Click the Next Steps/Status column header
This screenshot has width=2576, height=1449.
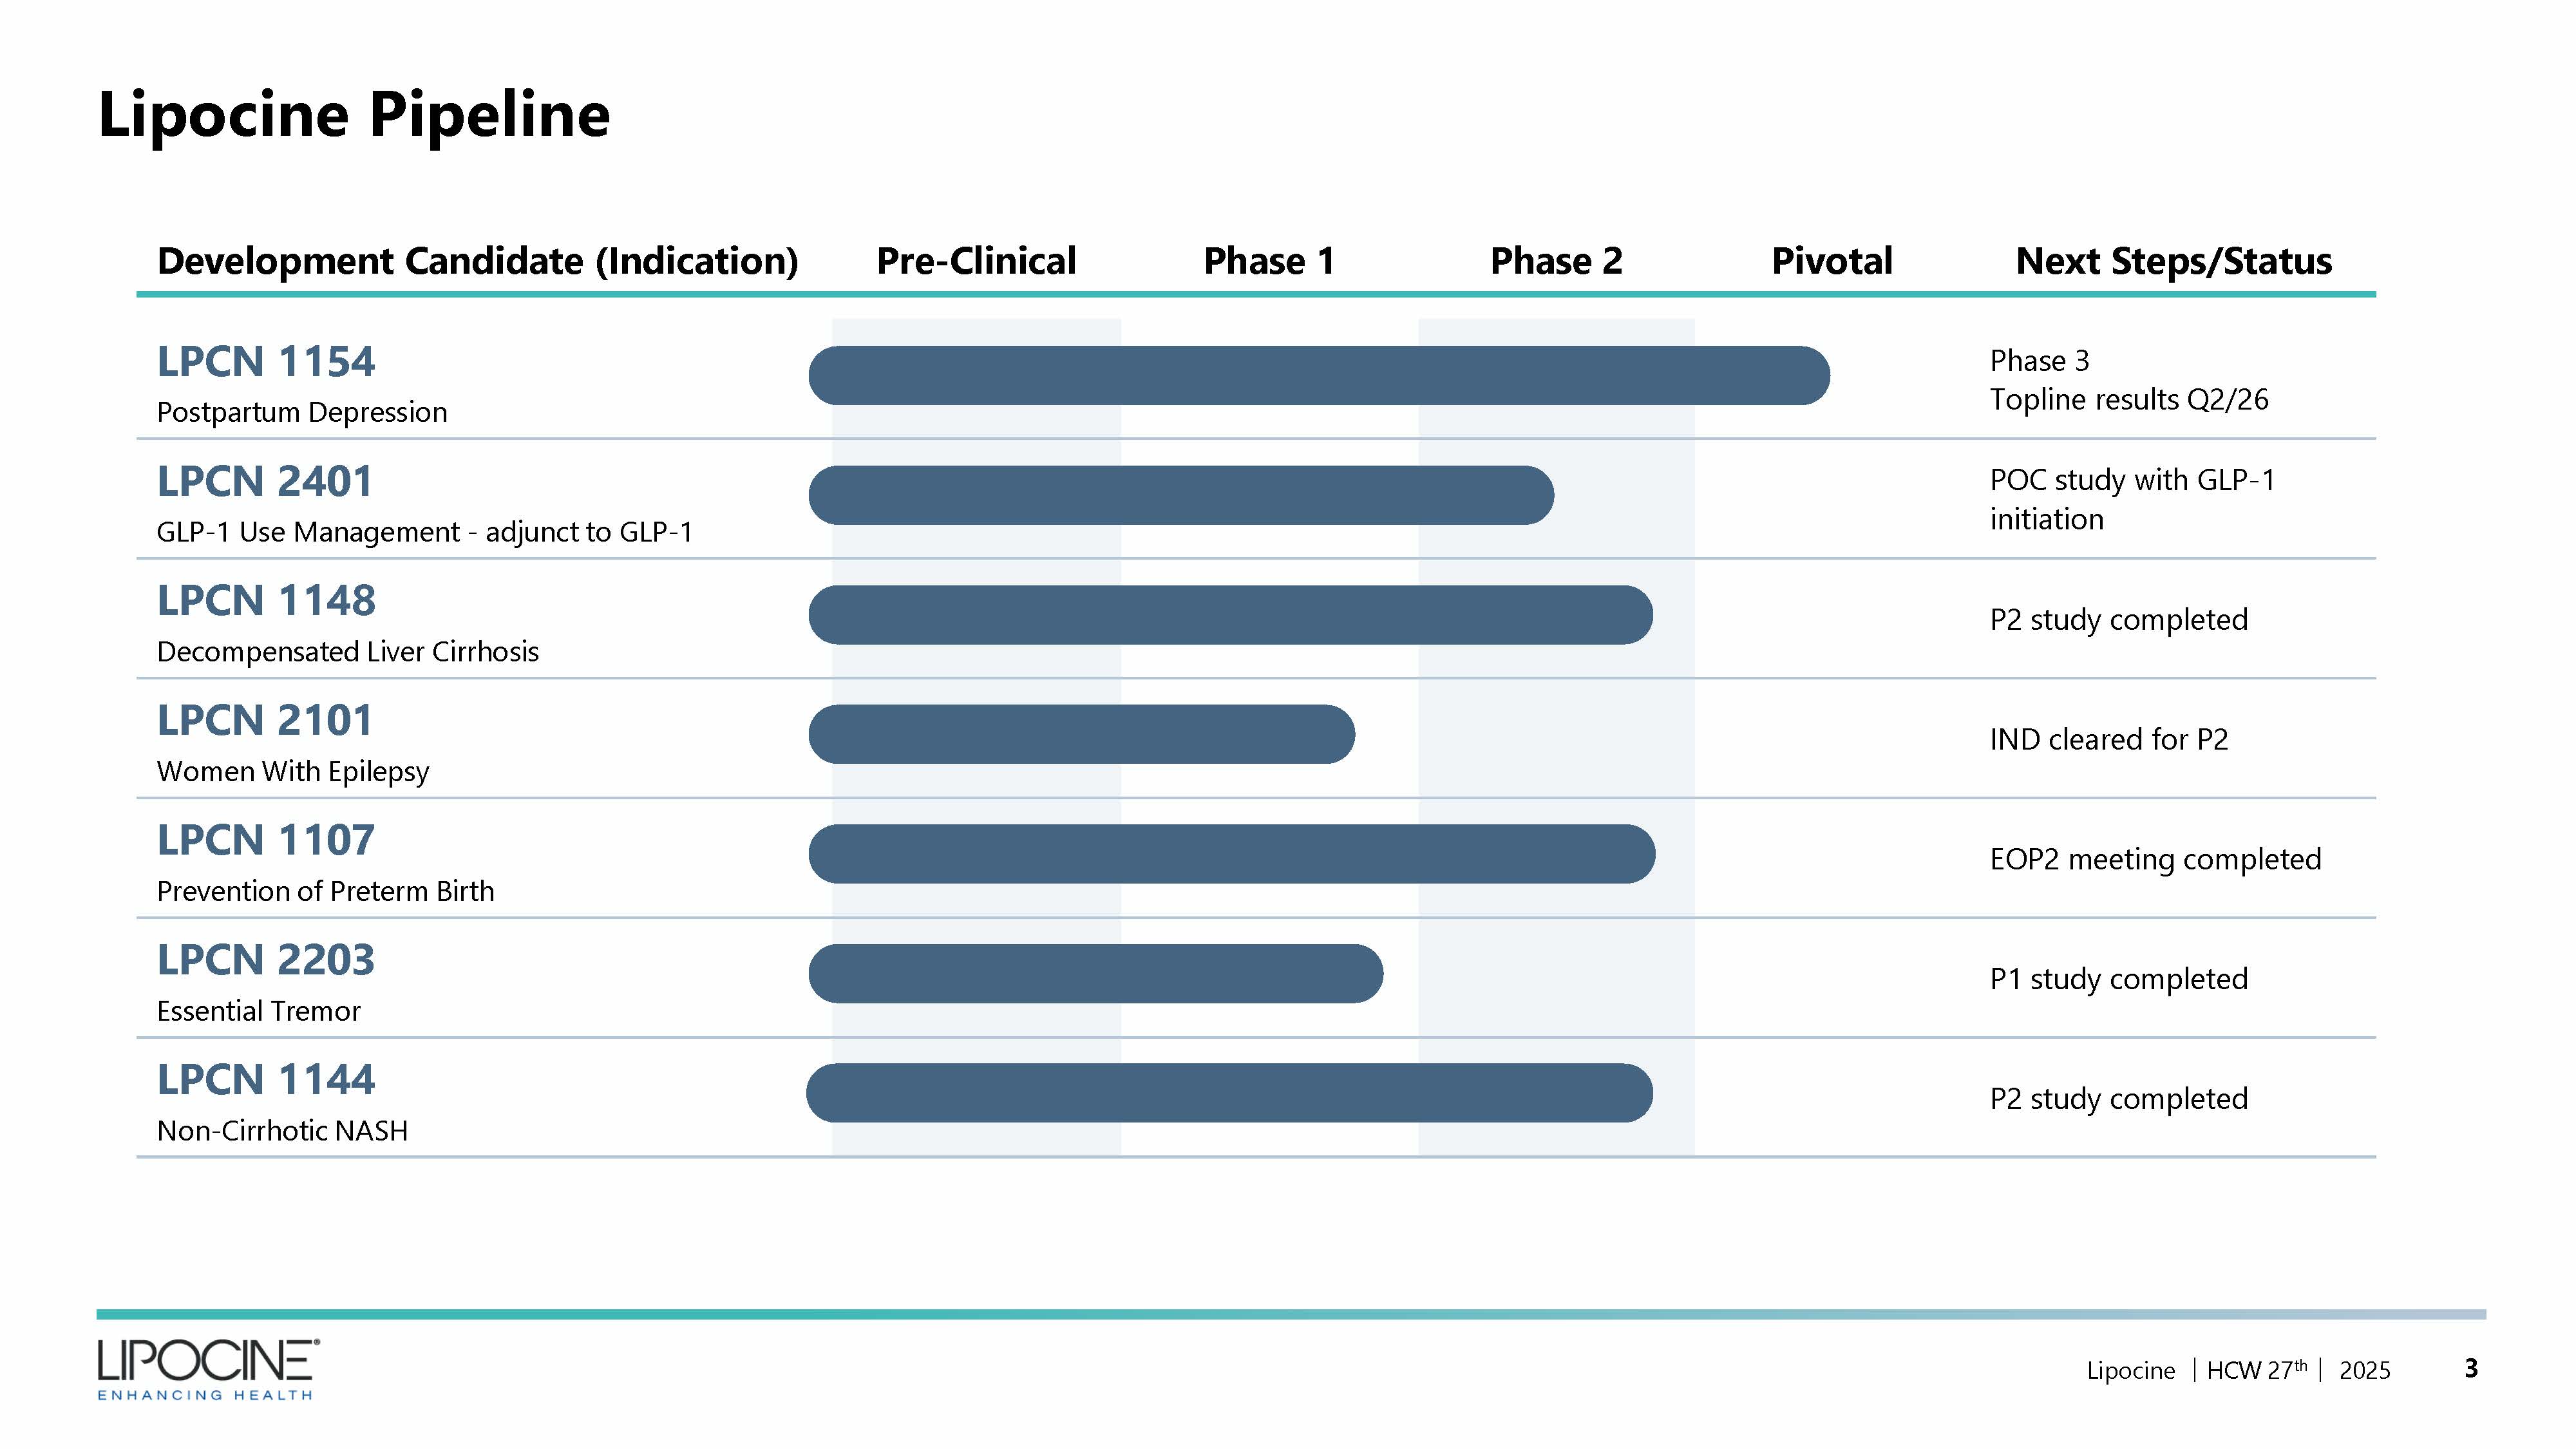click(x=2173, y=261)
